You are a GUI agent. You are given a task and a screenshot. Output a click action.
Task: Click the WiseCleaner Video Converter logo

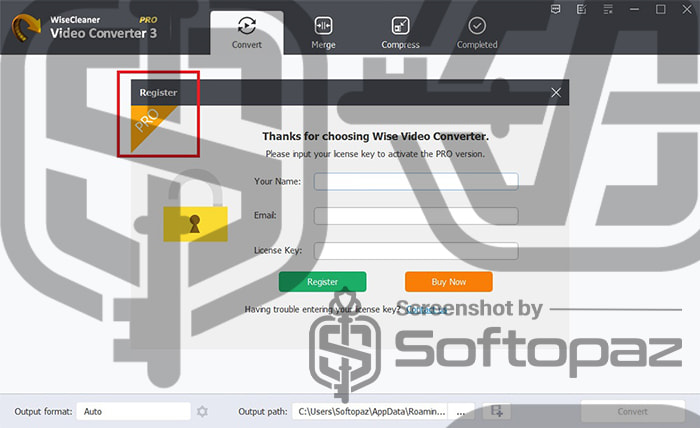26,28
